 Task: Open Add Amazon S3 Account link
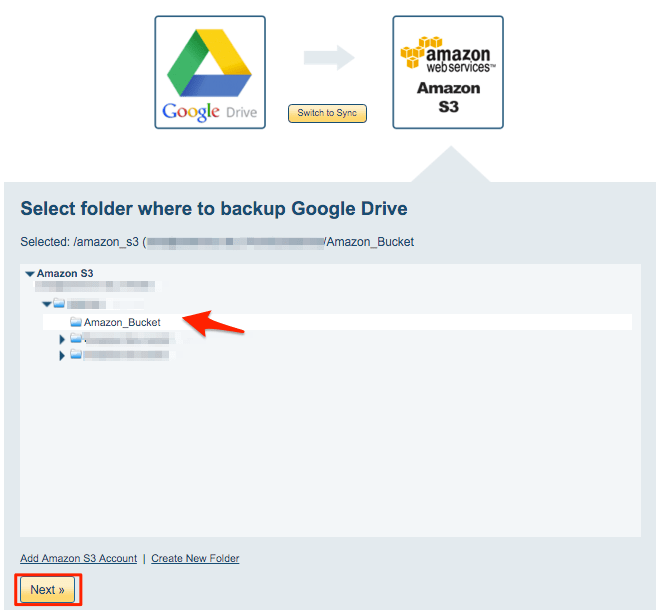click(x=79, y=558)
